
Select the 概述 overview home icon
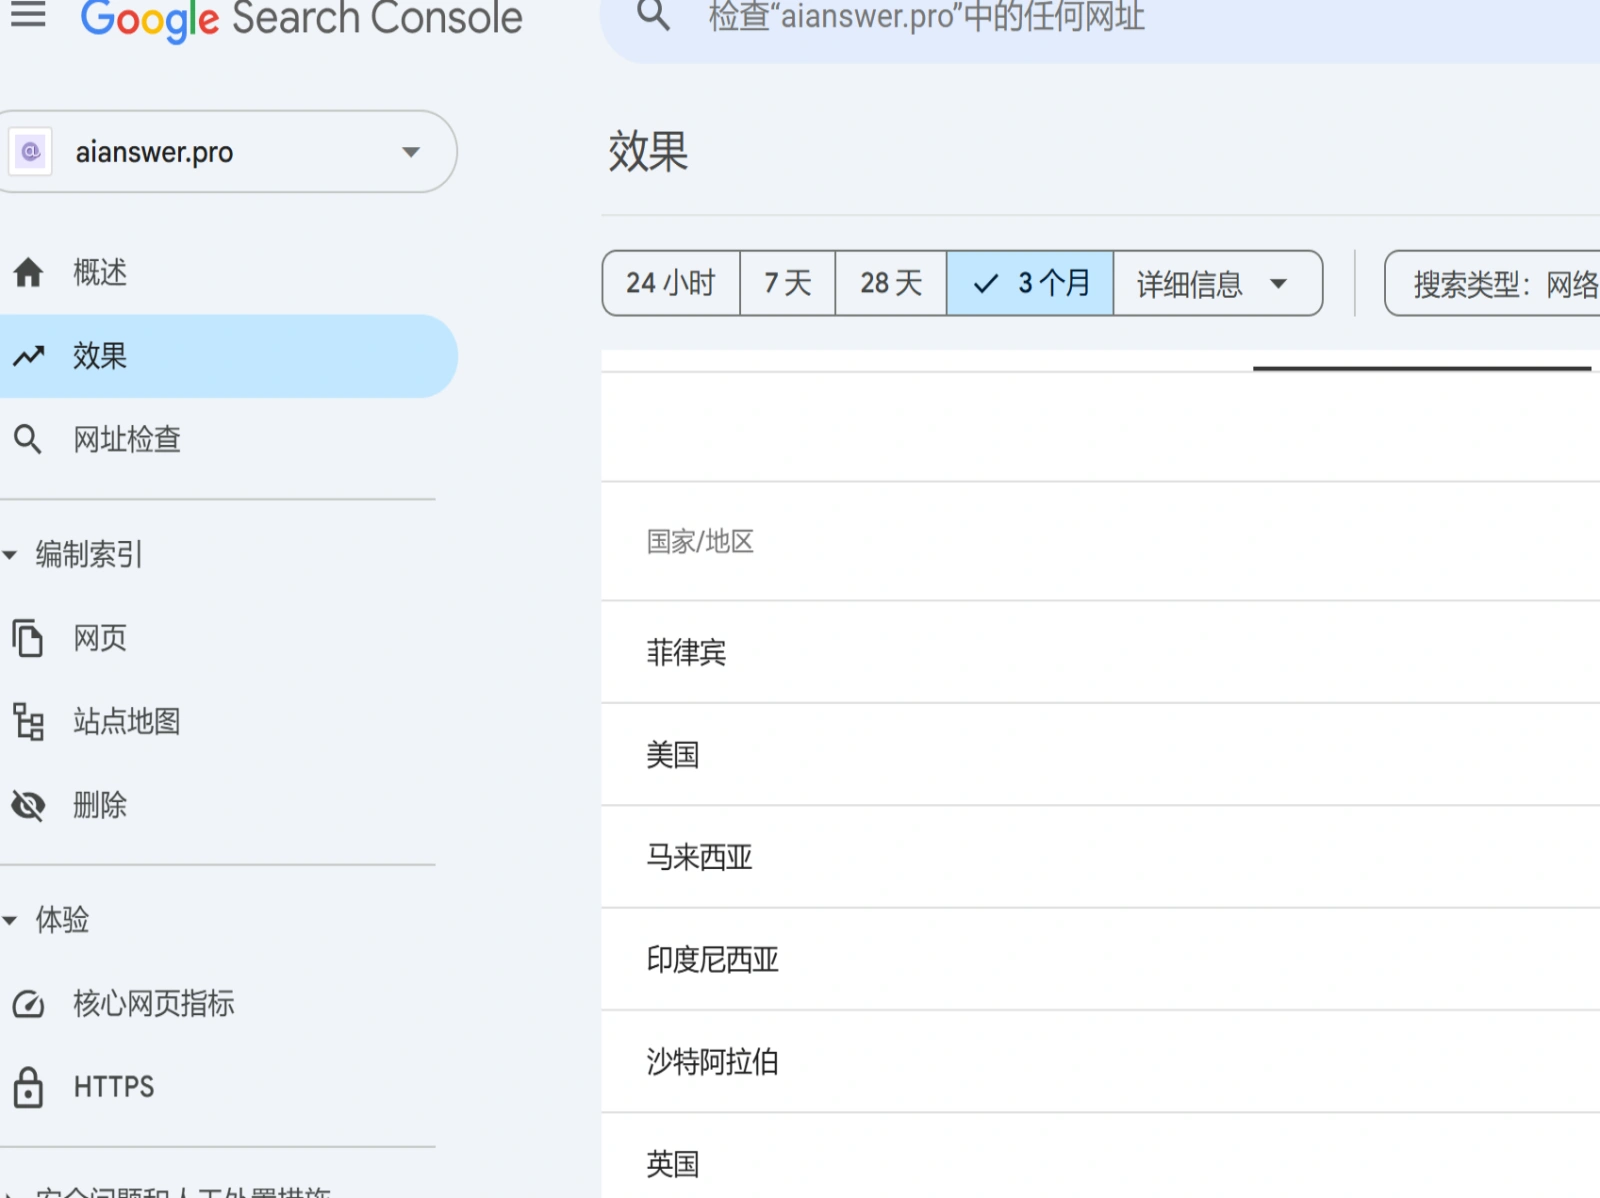pyautogui.click(x=29, y=272)
